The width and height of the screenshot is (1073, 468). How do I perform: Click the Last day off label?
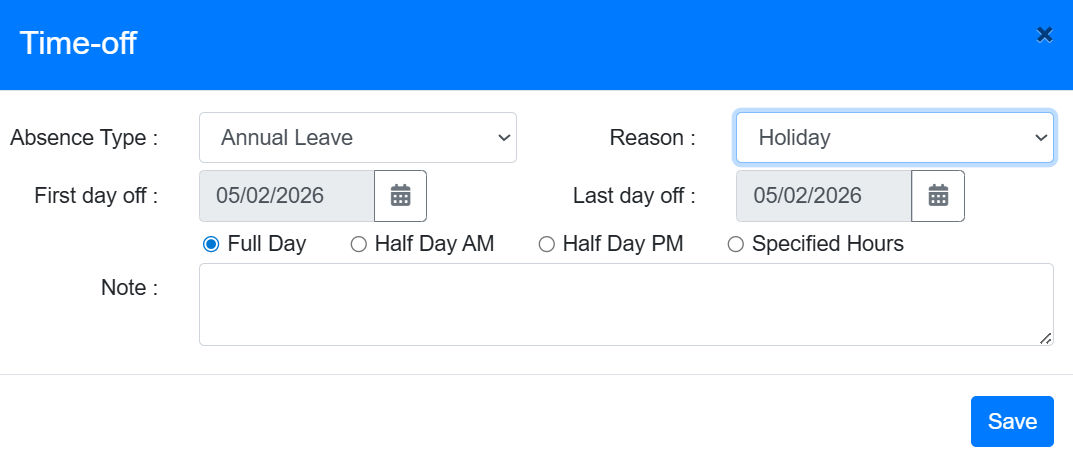(x=634, y=195)
